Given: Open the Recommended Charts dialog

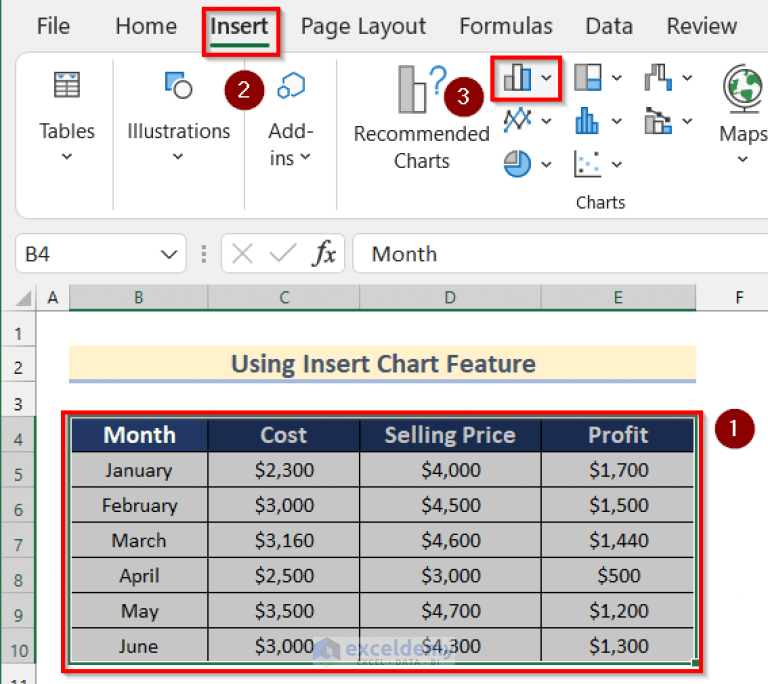Looking at the screenshot, I should point(422,118).
